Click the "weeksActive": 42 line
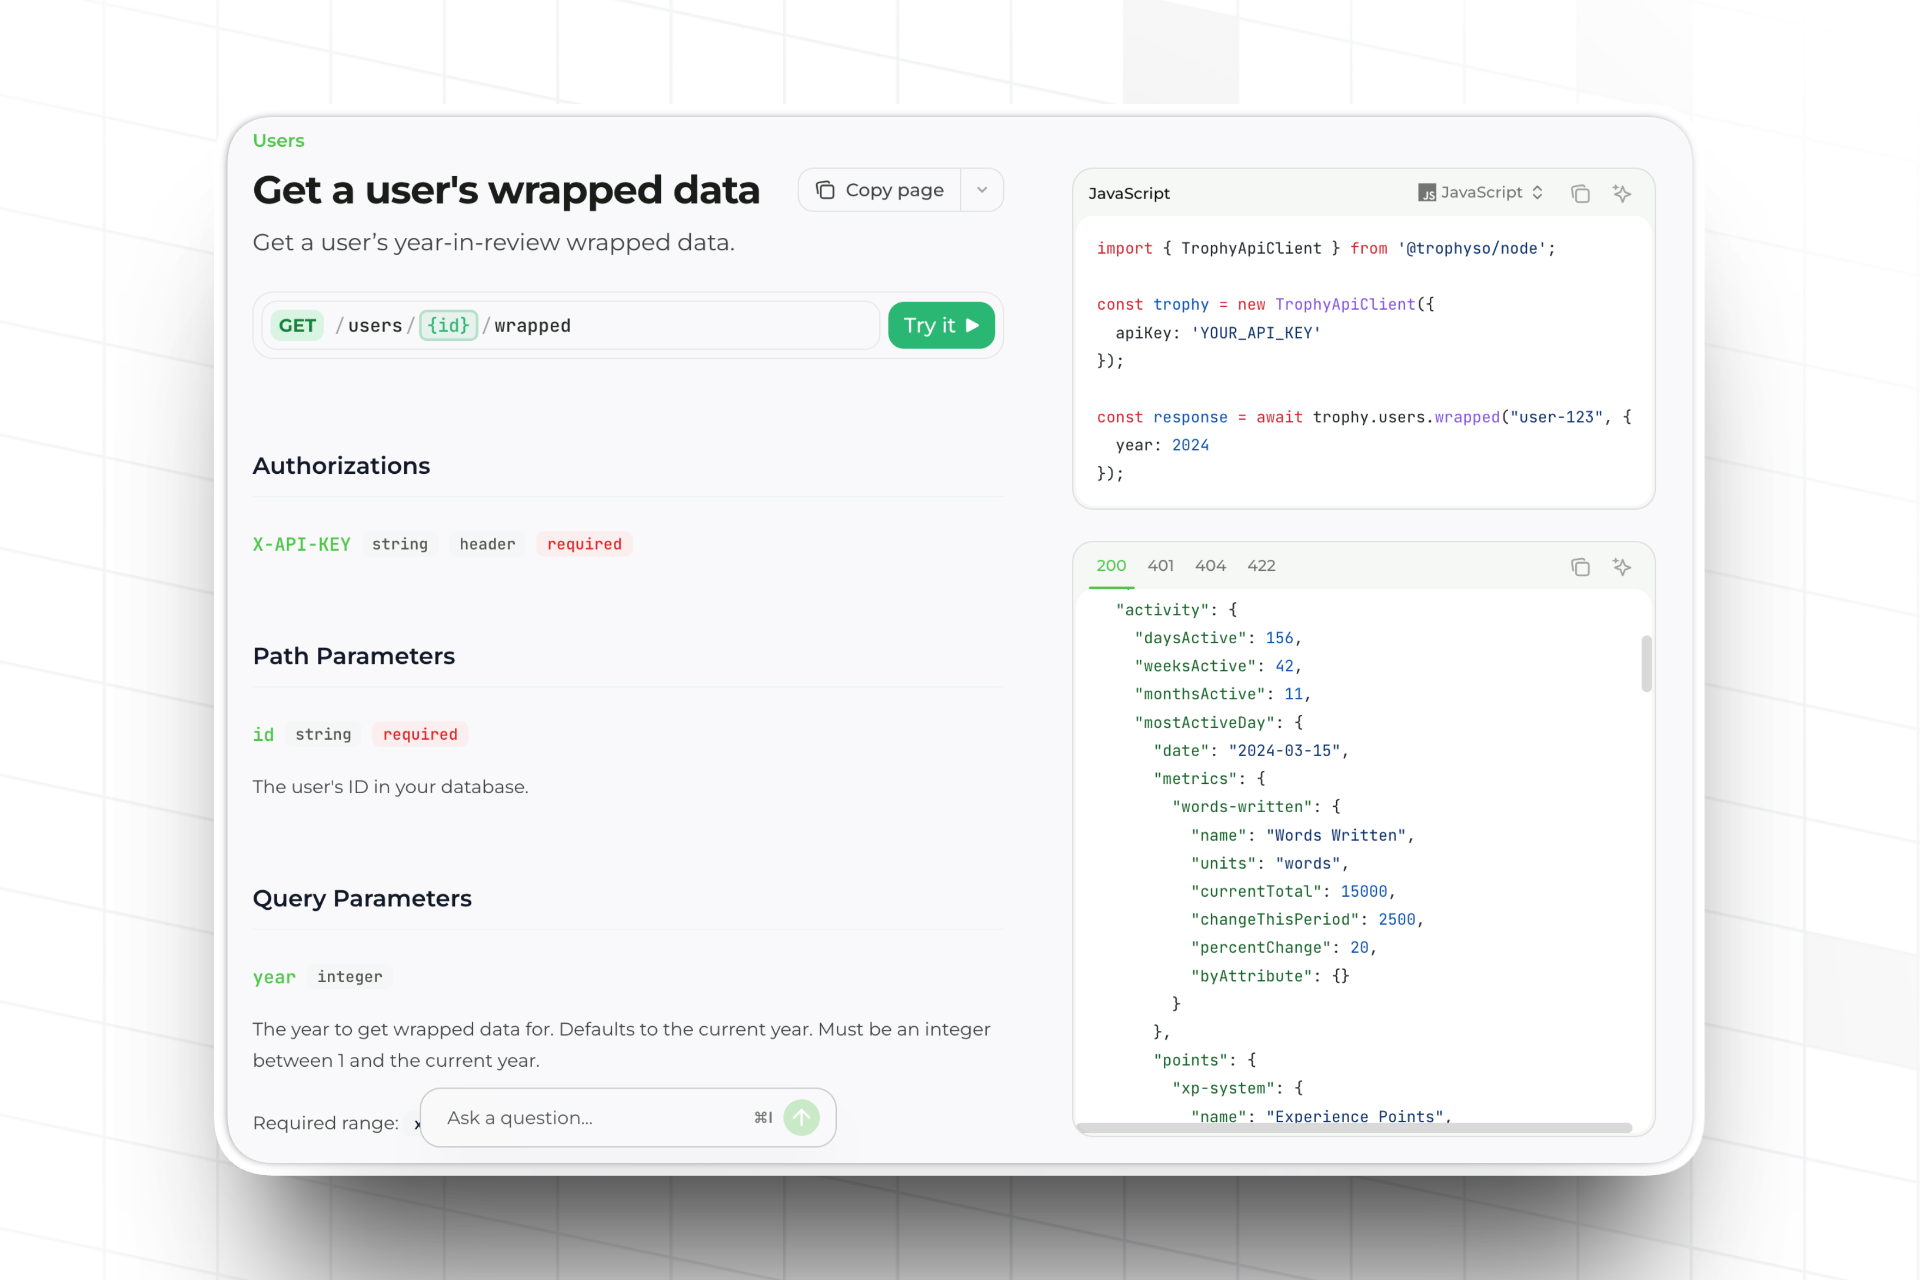This screenshot has height=1280, width=1920. tap(1217, 666)
